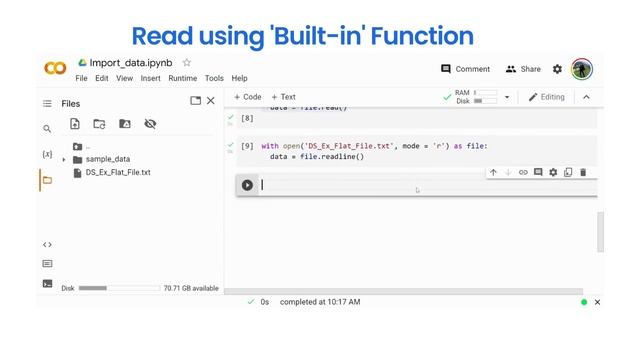The height and width of the screenshot is (360, 640).
Task: Click the green connection status dot
Action: [584, 302]
